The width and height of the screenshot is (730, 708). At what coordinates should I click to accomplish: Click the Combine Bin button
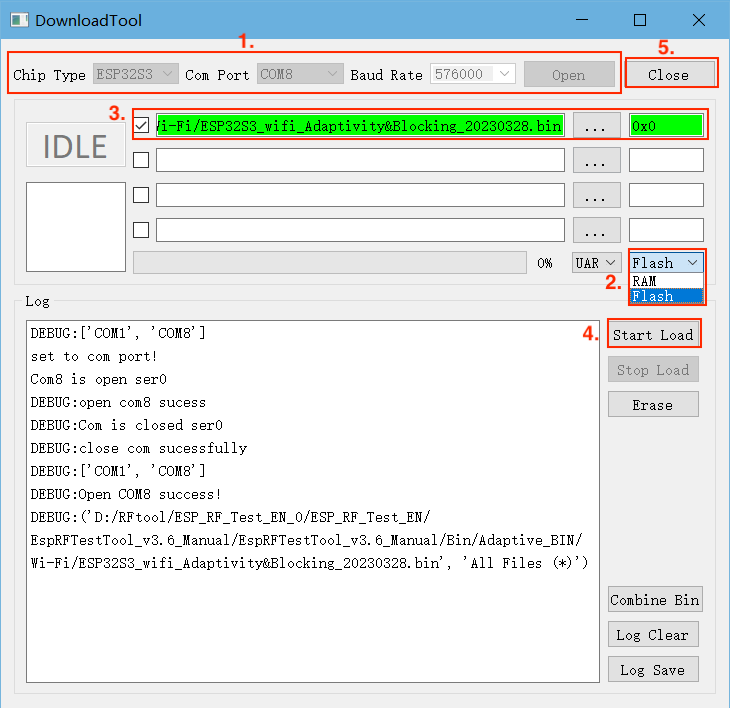tap(655, 600)
